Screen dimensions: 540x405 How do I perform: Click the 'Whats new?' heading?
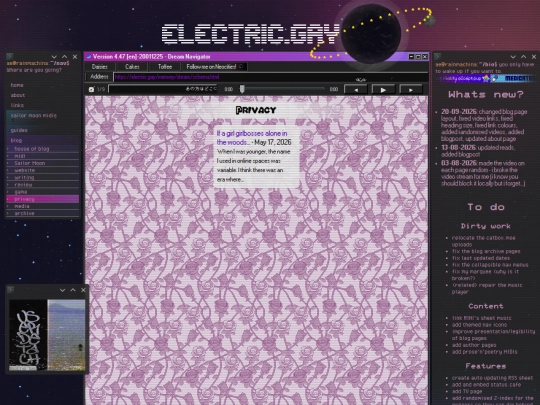pos(486,94)
